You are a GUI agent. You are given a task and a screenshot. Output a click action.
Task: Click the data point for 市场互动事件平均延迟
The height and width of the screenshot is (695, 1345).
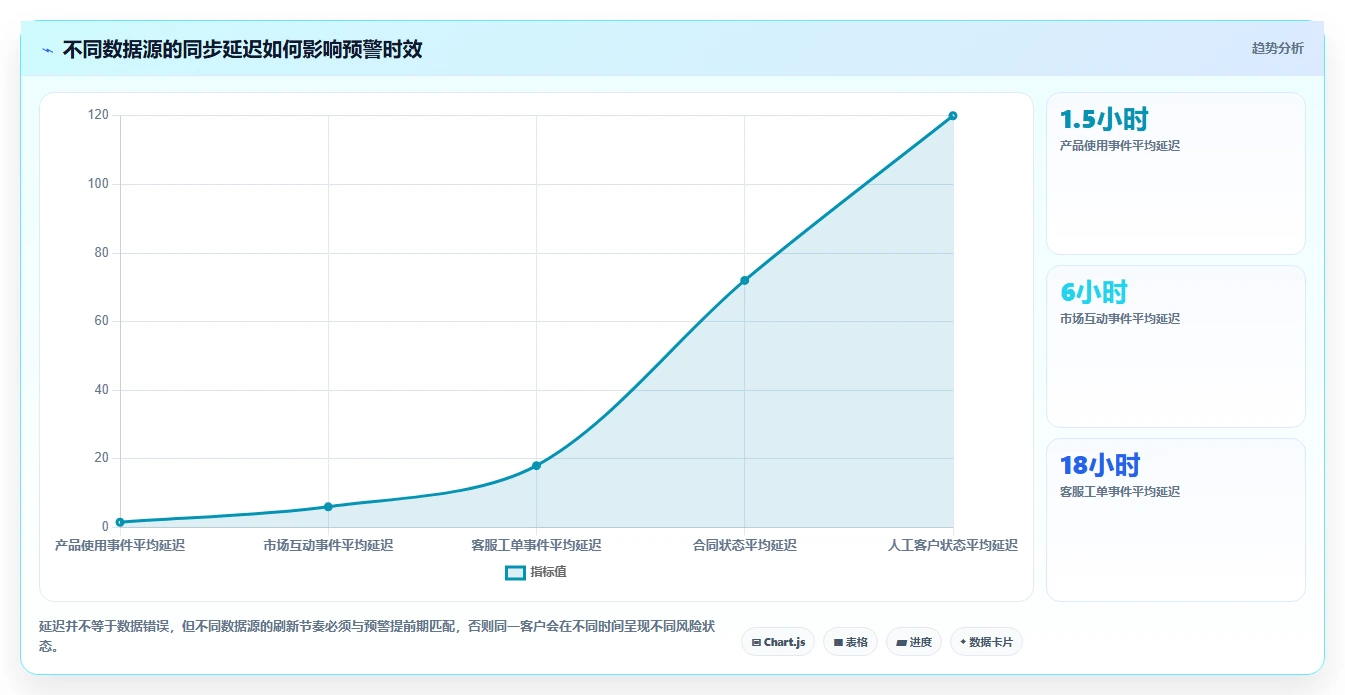[328, 507]
